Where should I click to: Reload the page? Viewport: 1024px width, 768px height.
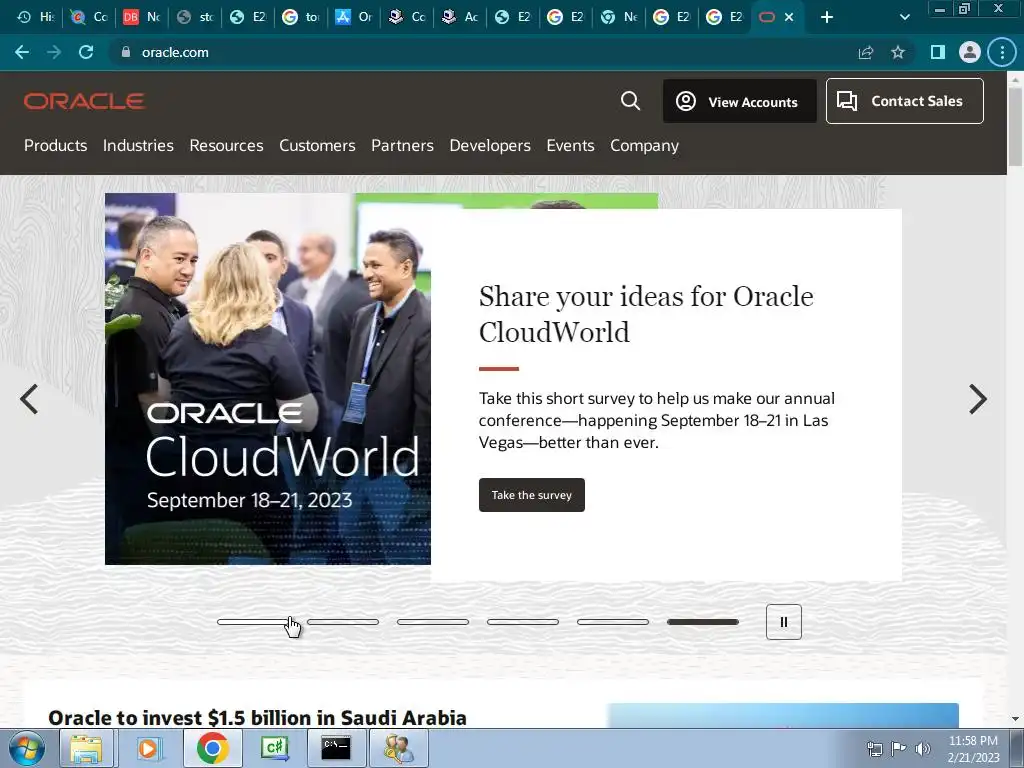(86, 52)
